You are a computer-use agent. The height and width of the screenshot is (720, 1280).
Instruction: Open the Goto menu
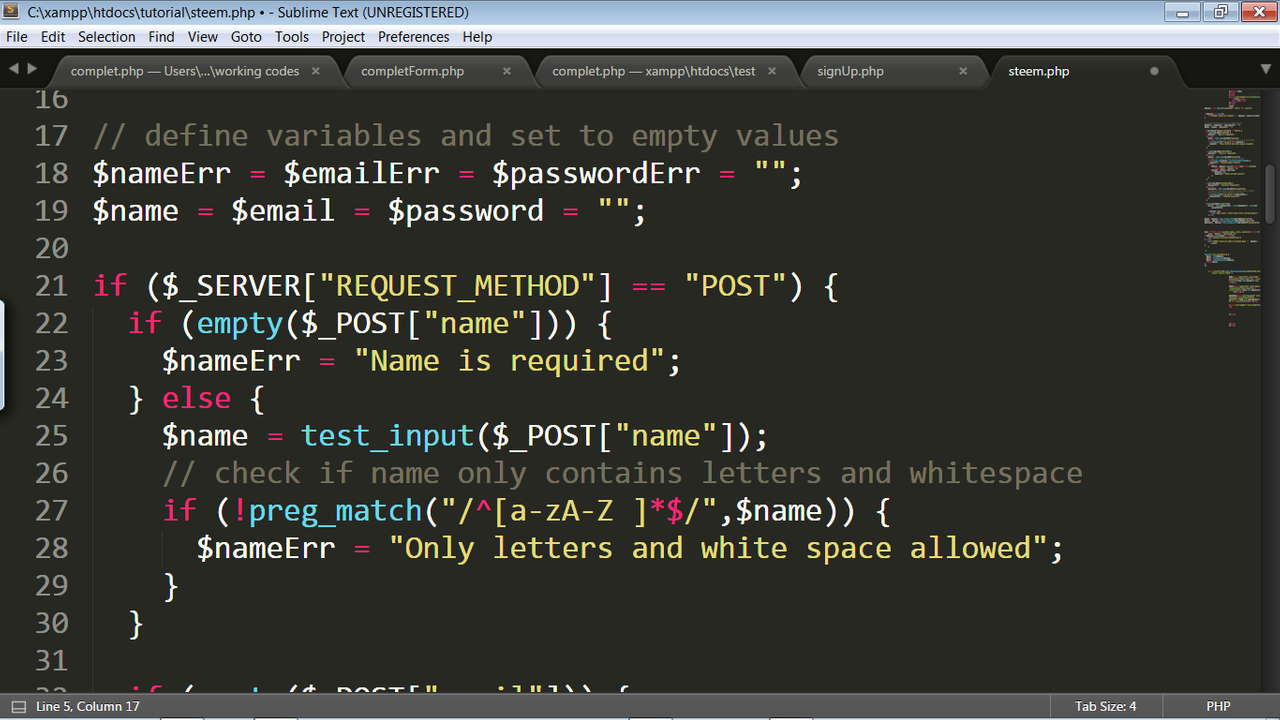pos(246,36)
